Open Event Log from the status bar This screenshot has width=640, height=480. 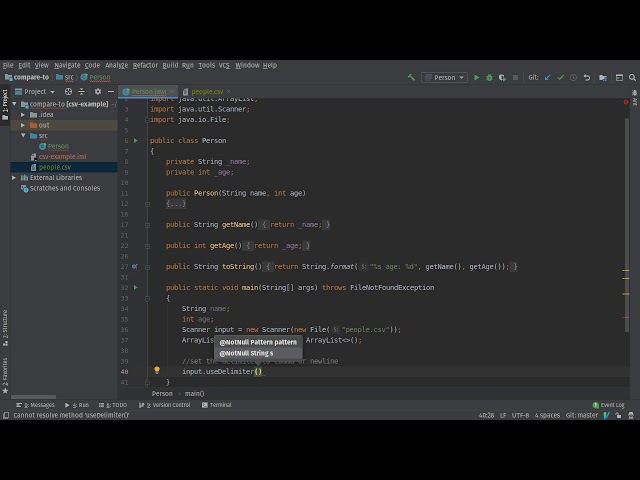(x=608, y=405)
